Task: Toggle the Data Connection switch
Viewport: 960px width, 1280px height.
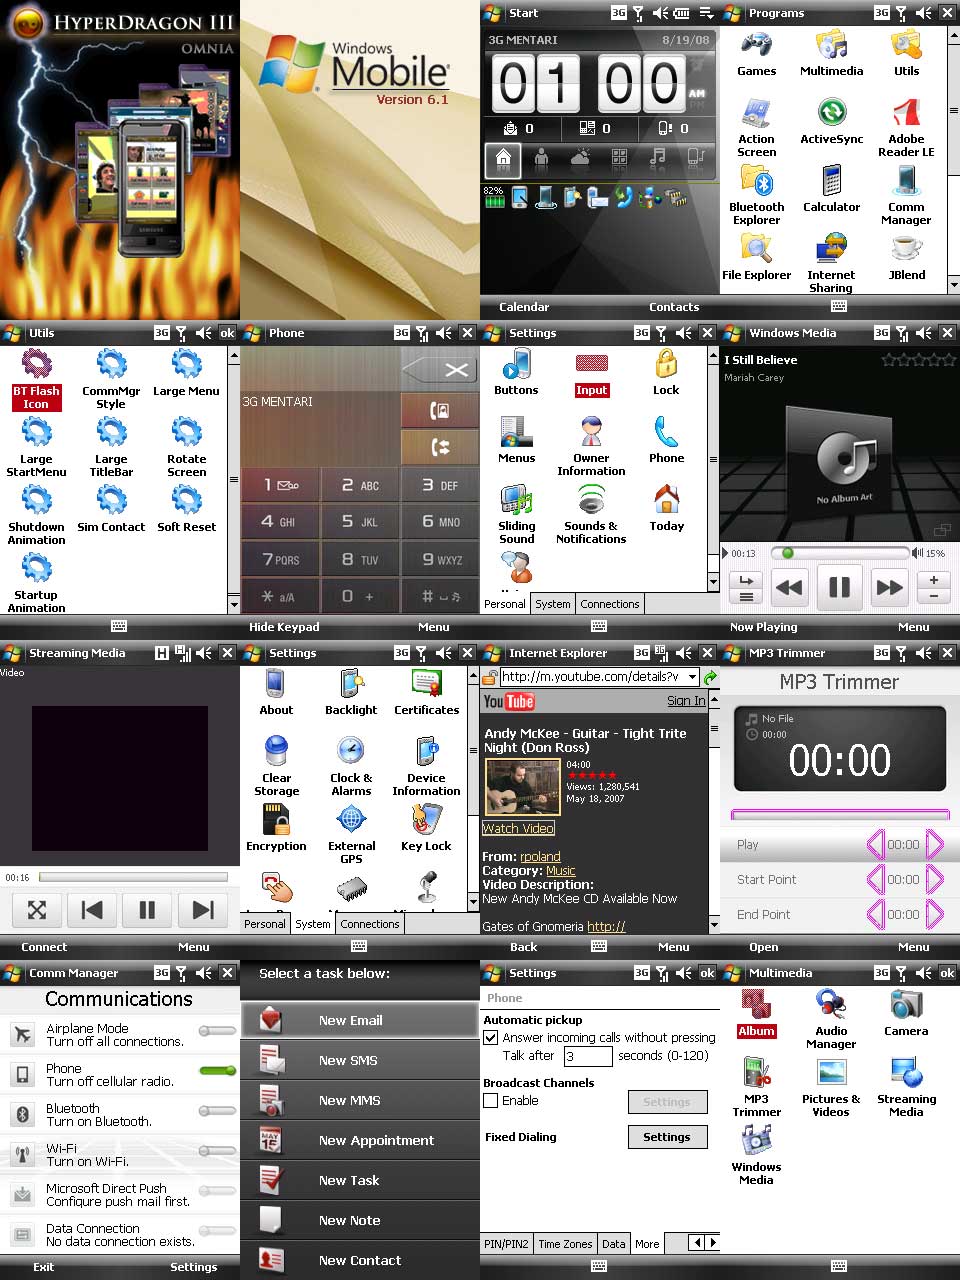Action: pyautogui.click(x=217, y=1231)
